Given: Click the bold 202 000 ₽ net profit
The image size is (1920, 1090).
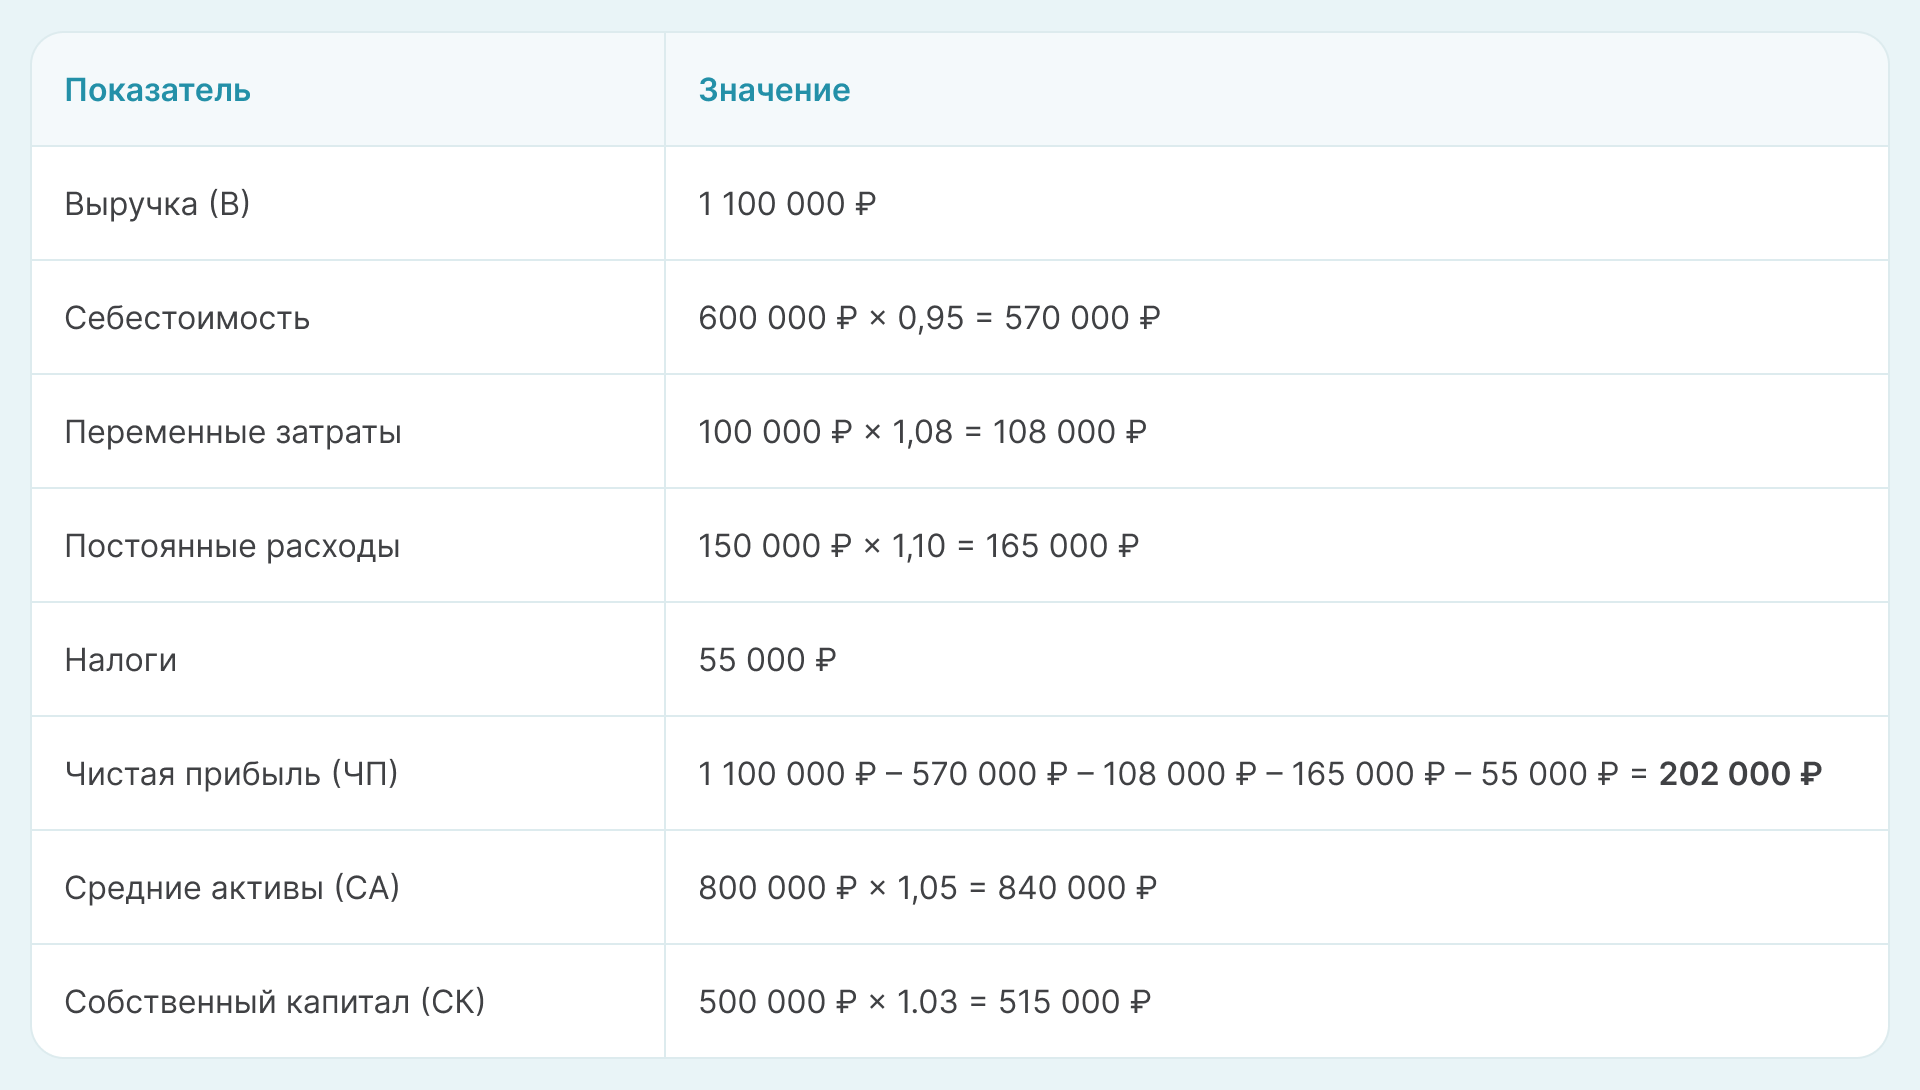Looking at the screenshot, I should (1740, 774).
